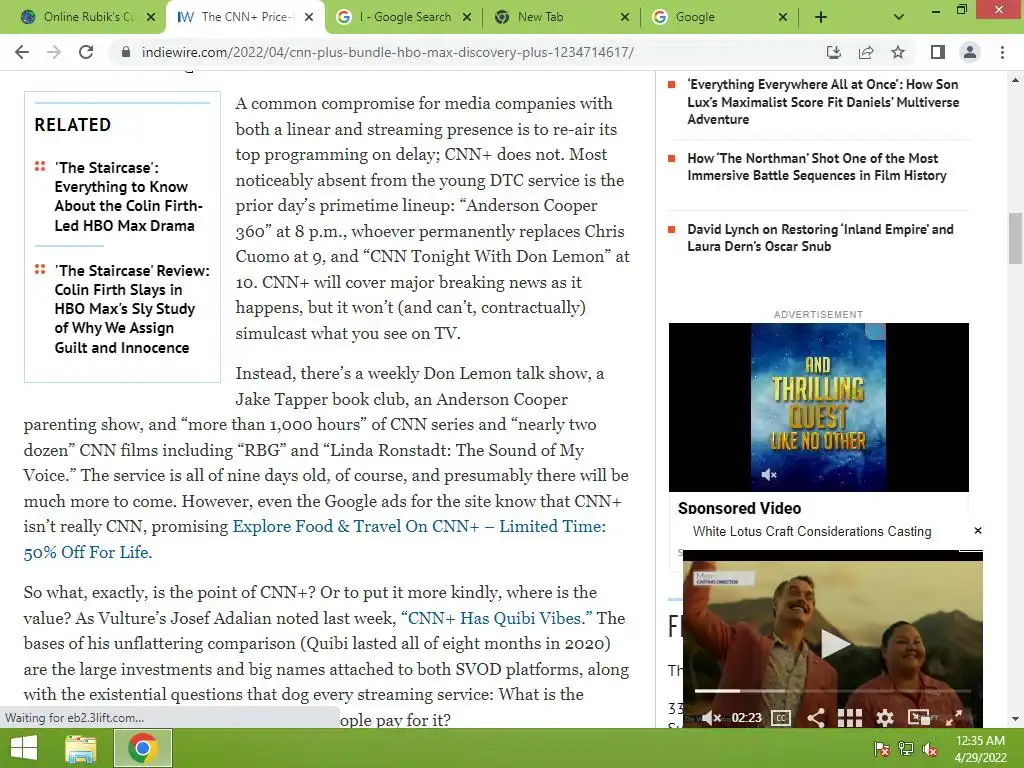Click the scrollbar up arrow

[1015, 80]
